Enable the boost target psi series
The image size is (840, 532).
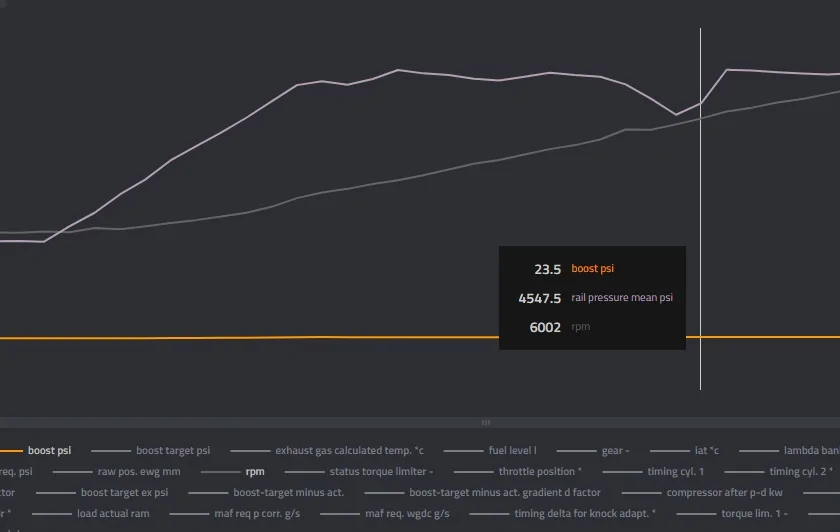[173, 451]
